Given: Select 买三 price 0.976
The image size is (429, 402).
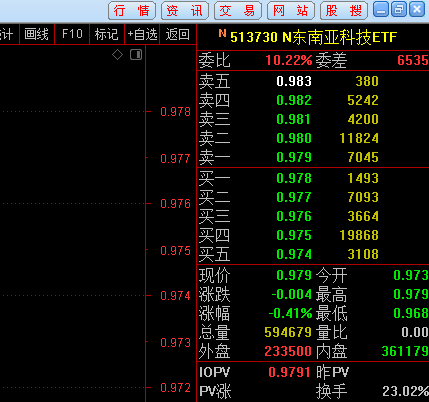Looking at the screenshot, I should [x=294, y=216].
